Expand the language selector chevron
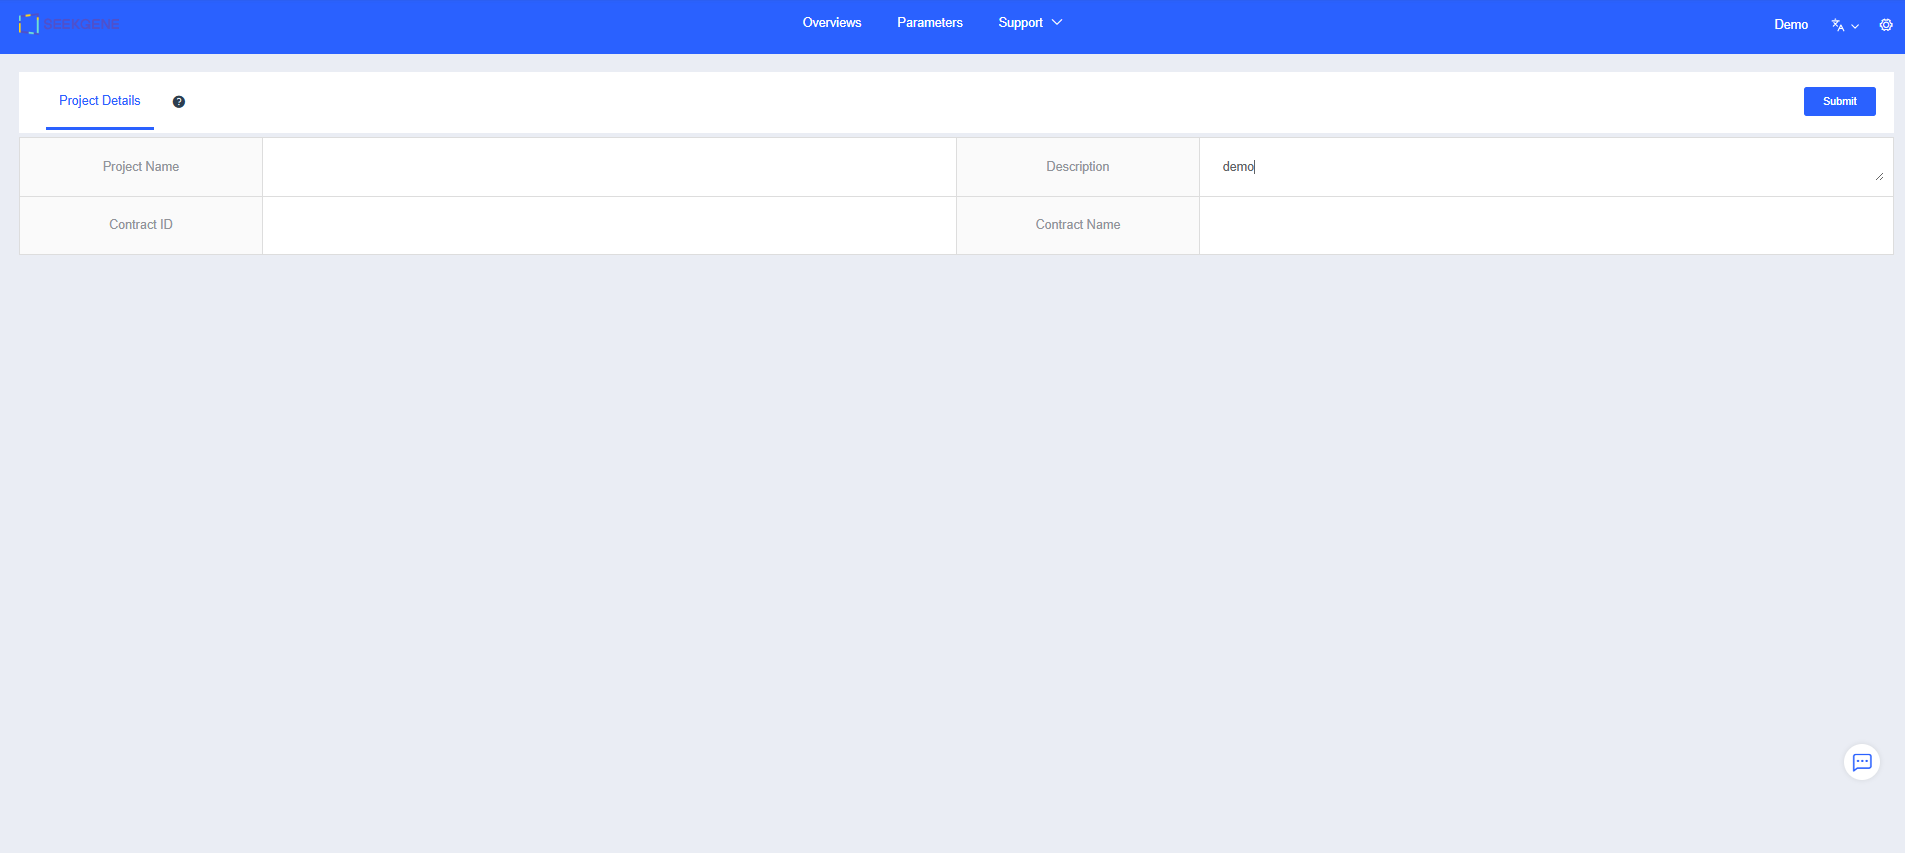The image size is (1905, 853). click(x=1855, y=26)
